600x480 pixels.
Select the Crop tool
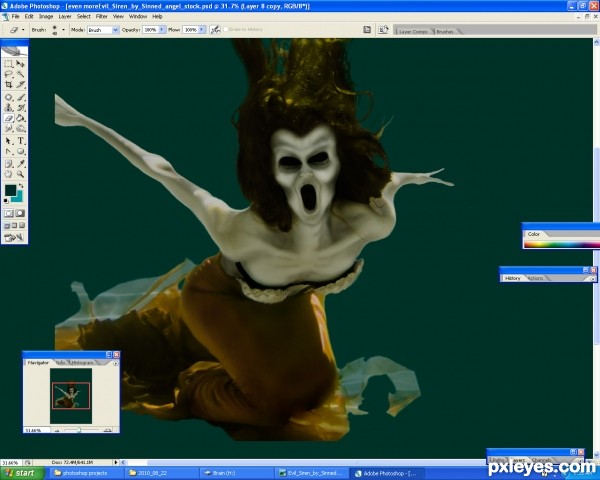(x=8, y=84)
